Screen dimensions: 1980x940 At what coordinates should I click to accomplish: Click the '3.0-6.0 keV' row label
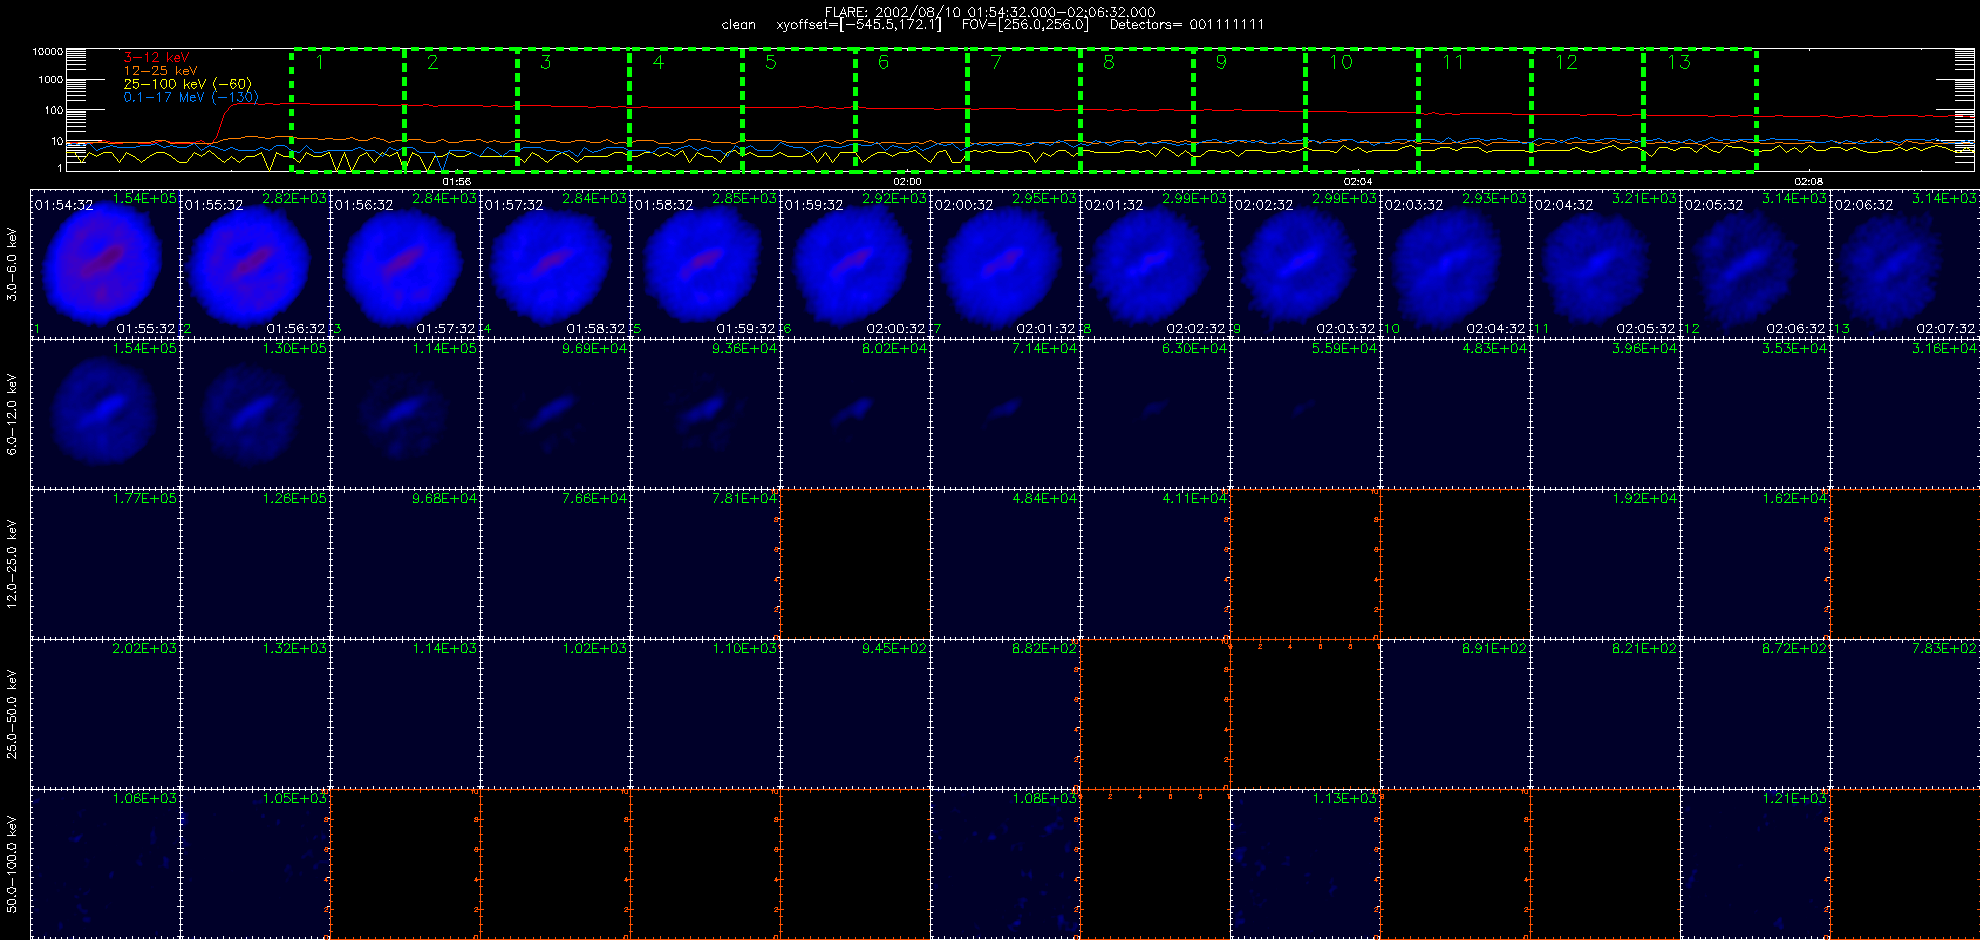pos(12,264)
